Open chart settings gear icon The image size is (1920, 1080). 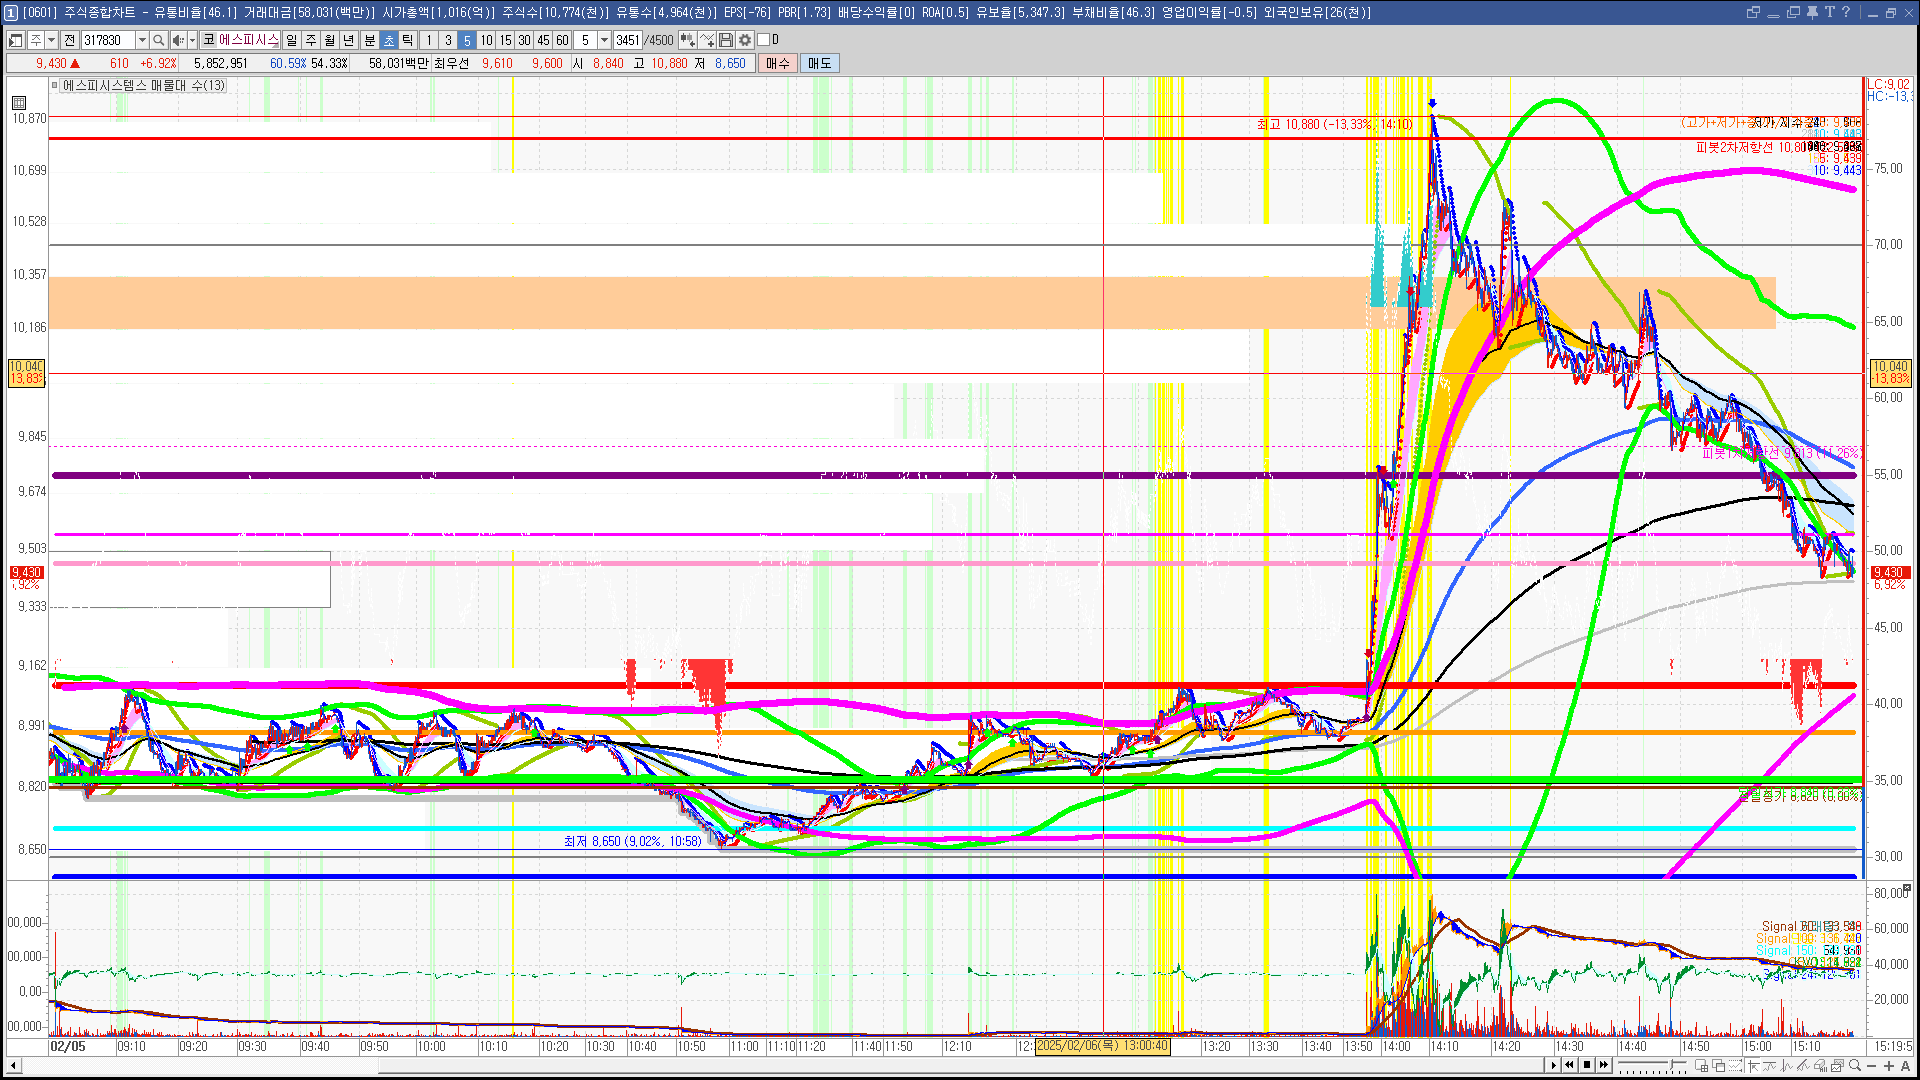745,40
